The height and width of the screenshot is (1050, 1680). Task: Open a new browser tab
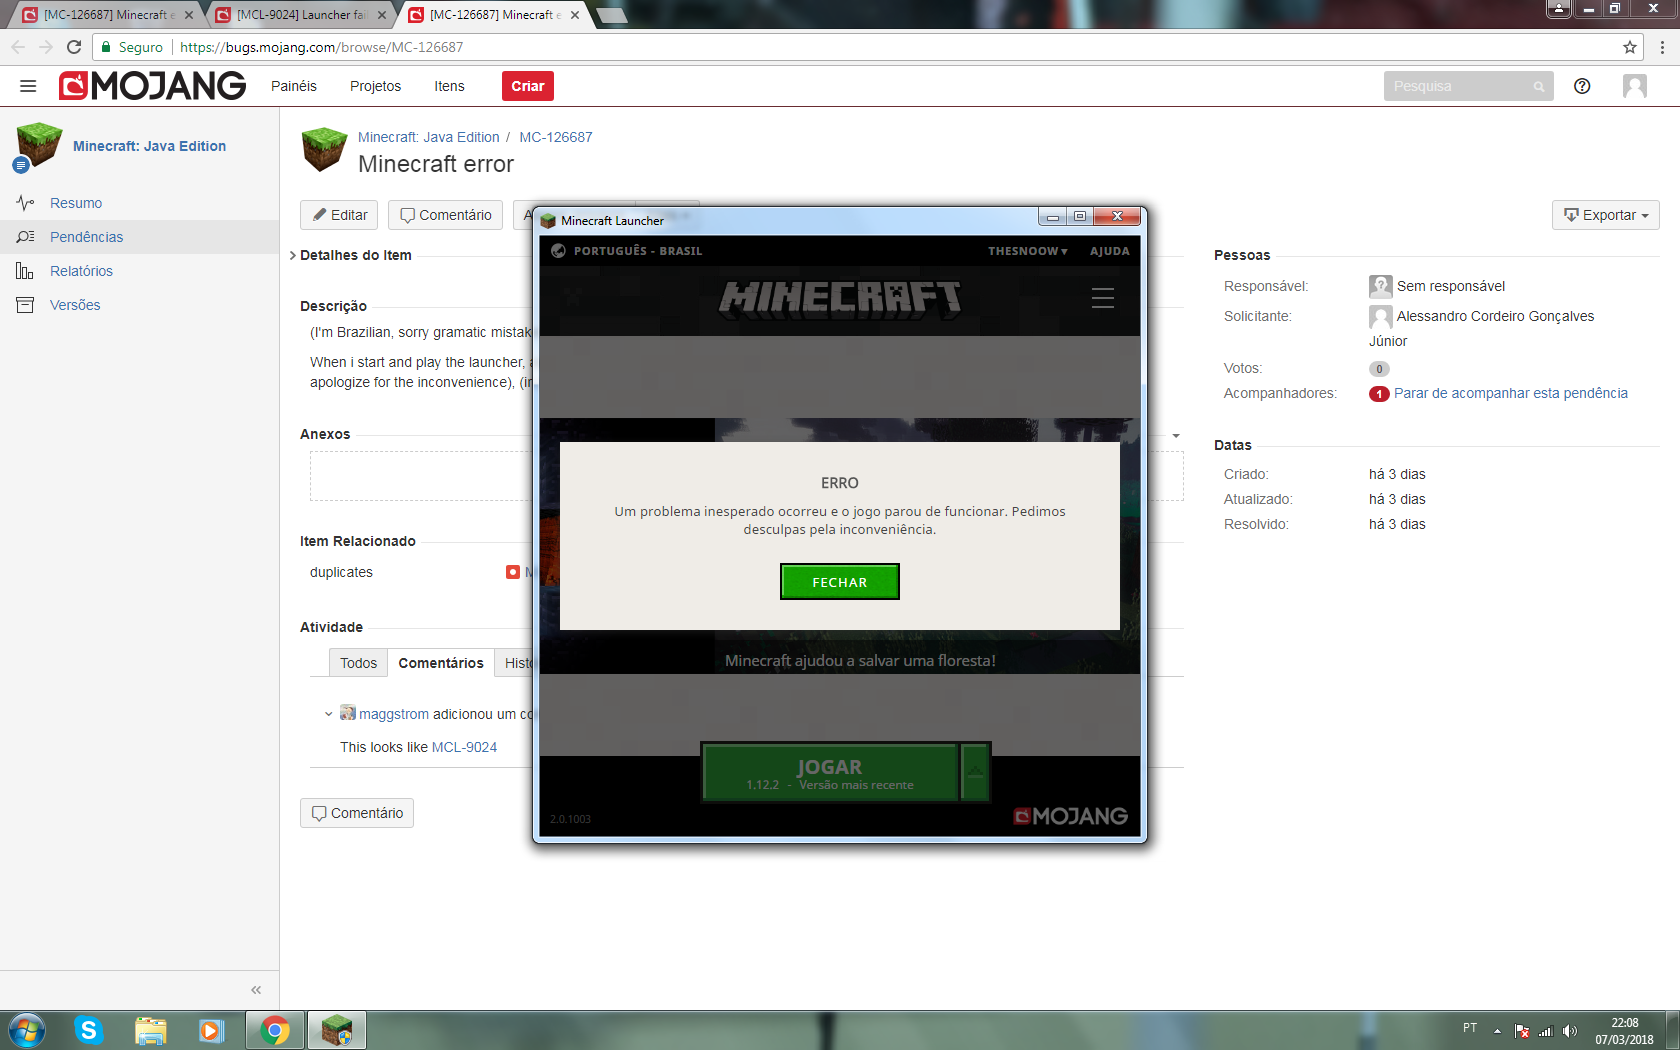611,15
